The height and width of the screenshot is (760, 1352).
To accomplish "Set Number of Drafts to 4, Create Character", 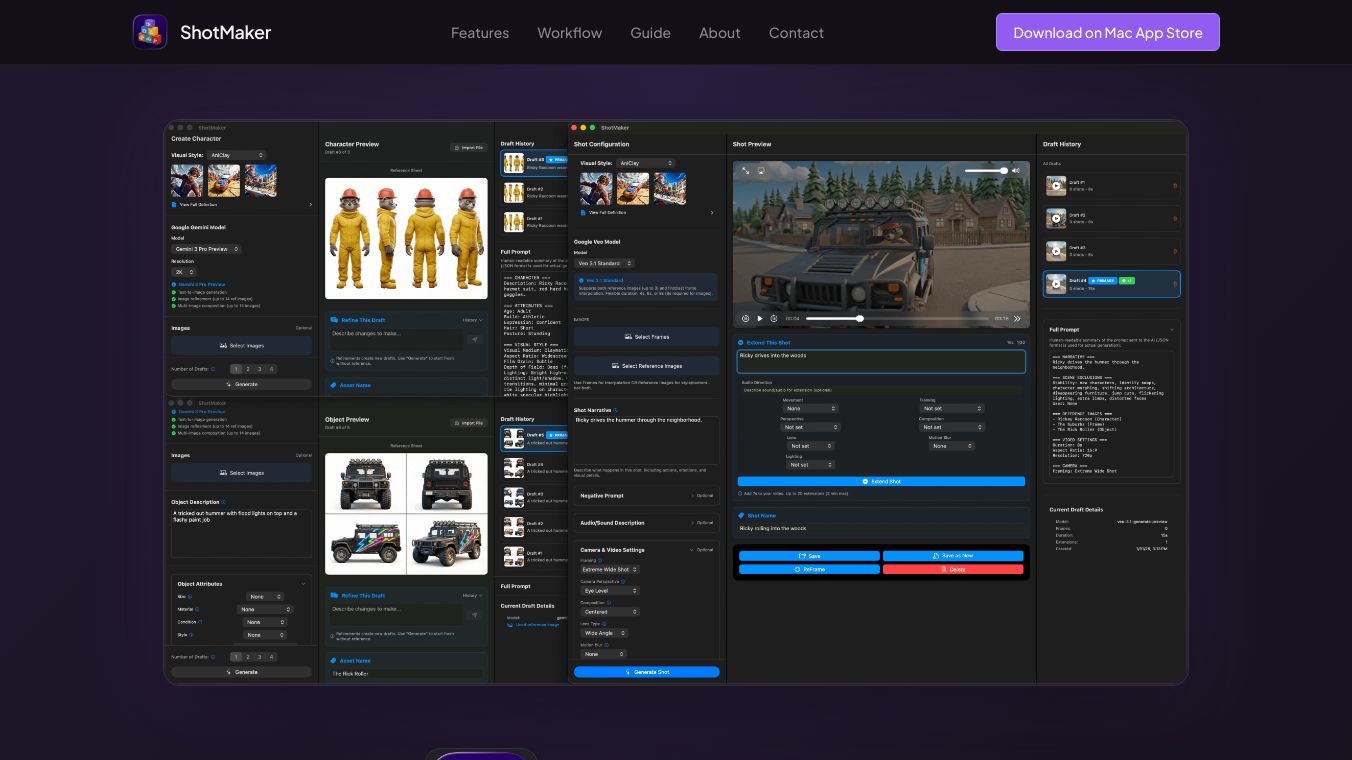I will (271, 369).
